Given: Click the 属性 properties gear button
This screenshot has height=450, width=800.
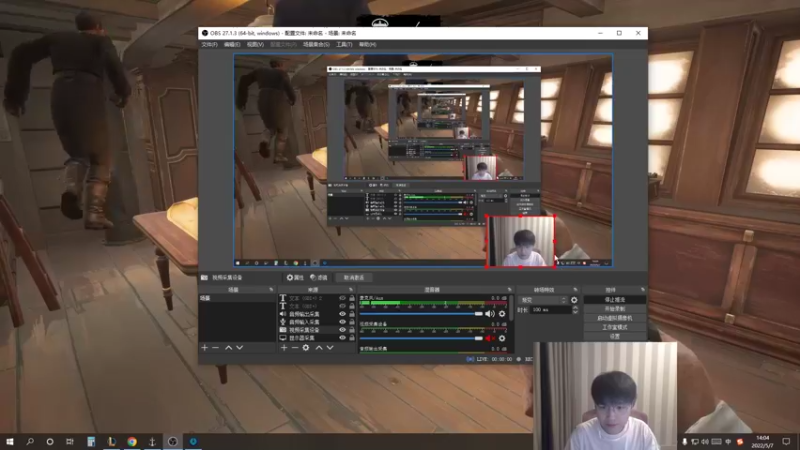Looking at the screenshot, I should [x=295, y=278].
